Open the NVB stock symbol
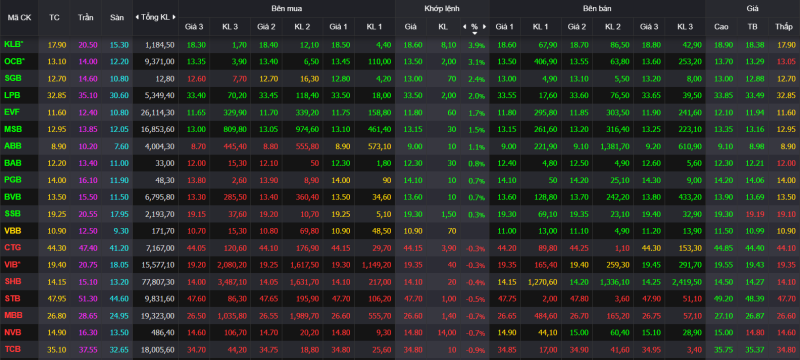The width and height of the screenshot is (800, 360). pyautogui.click(x=12, y=332)
